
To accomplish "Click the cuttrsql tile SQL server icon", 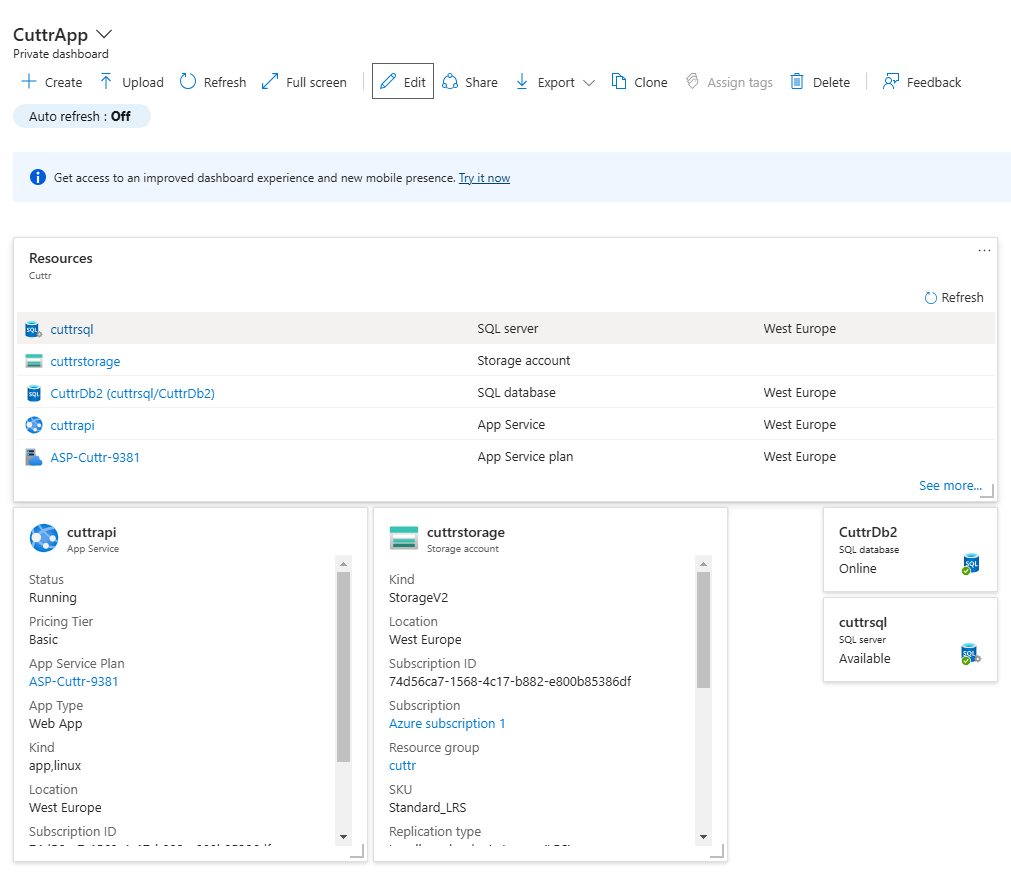I will tap(970, 654).
